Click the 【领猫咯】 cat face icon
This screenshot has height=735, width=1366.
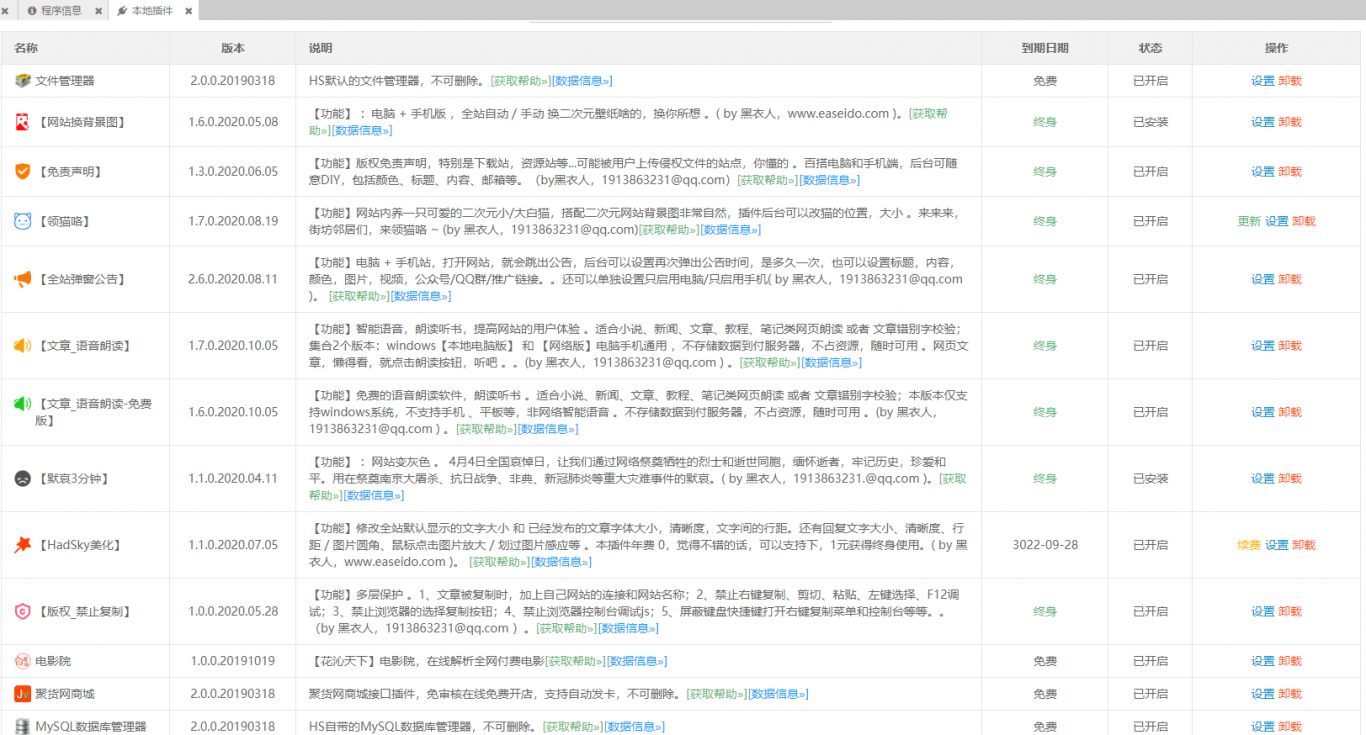[22, 221]
